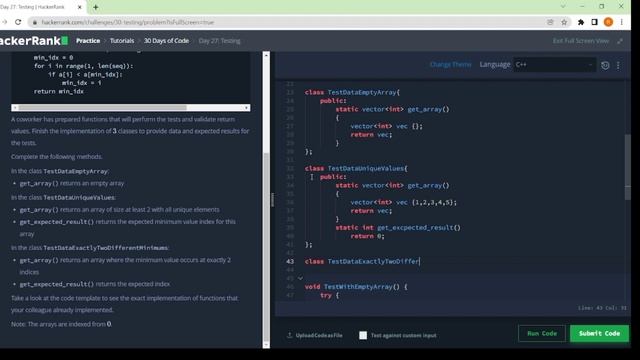Viewport: 640px width, 360px height.
Task: Click 'void TestWithEmptyArray() {' line
Action: (356, 287)
